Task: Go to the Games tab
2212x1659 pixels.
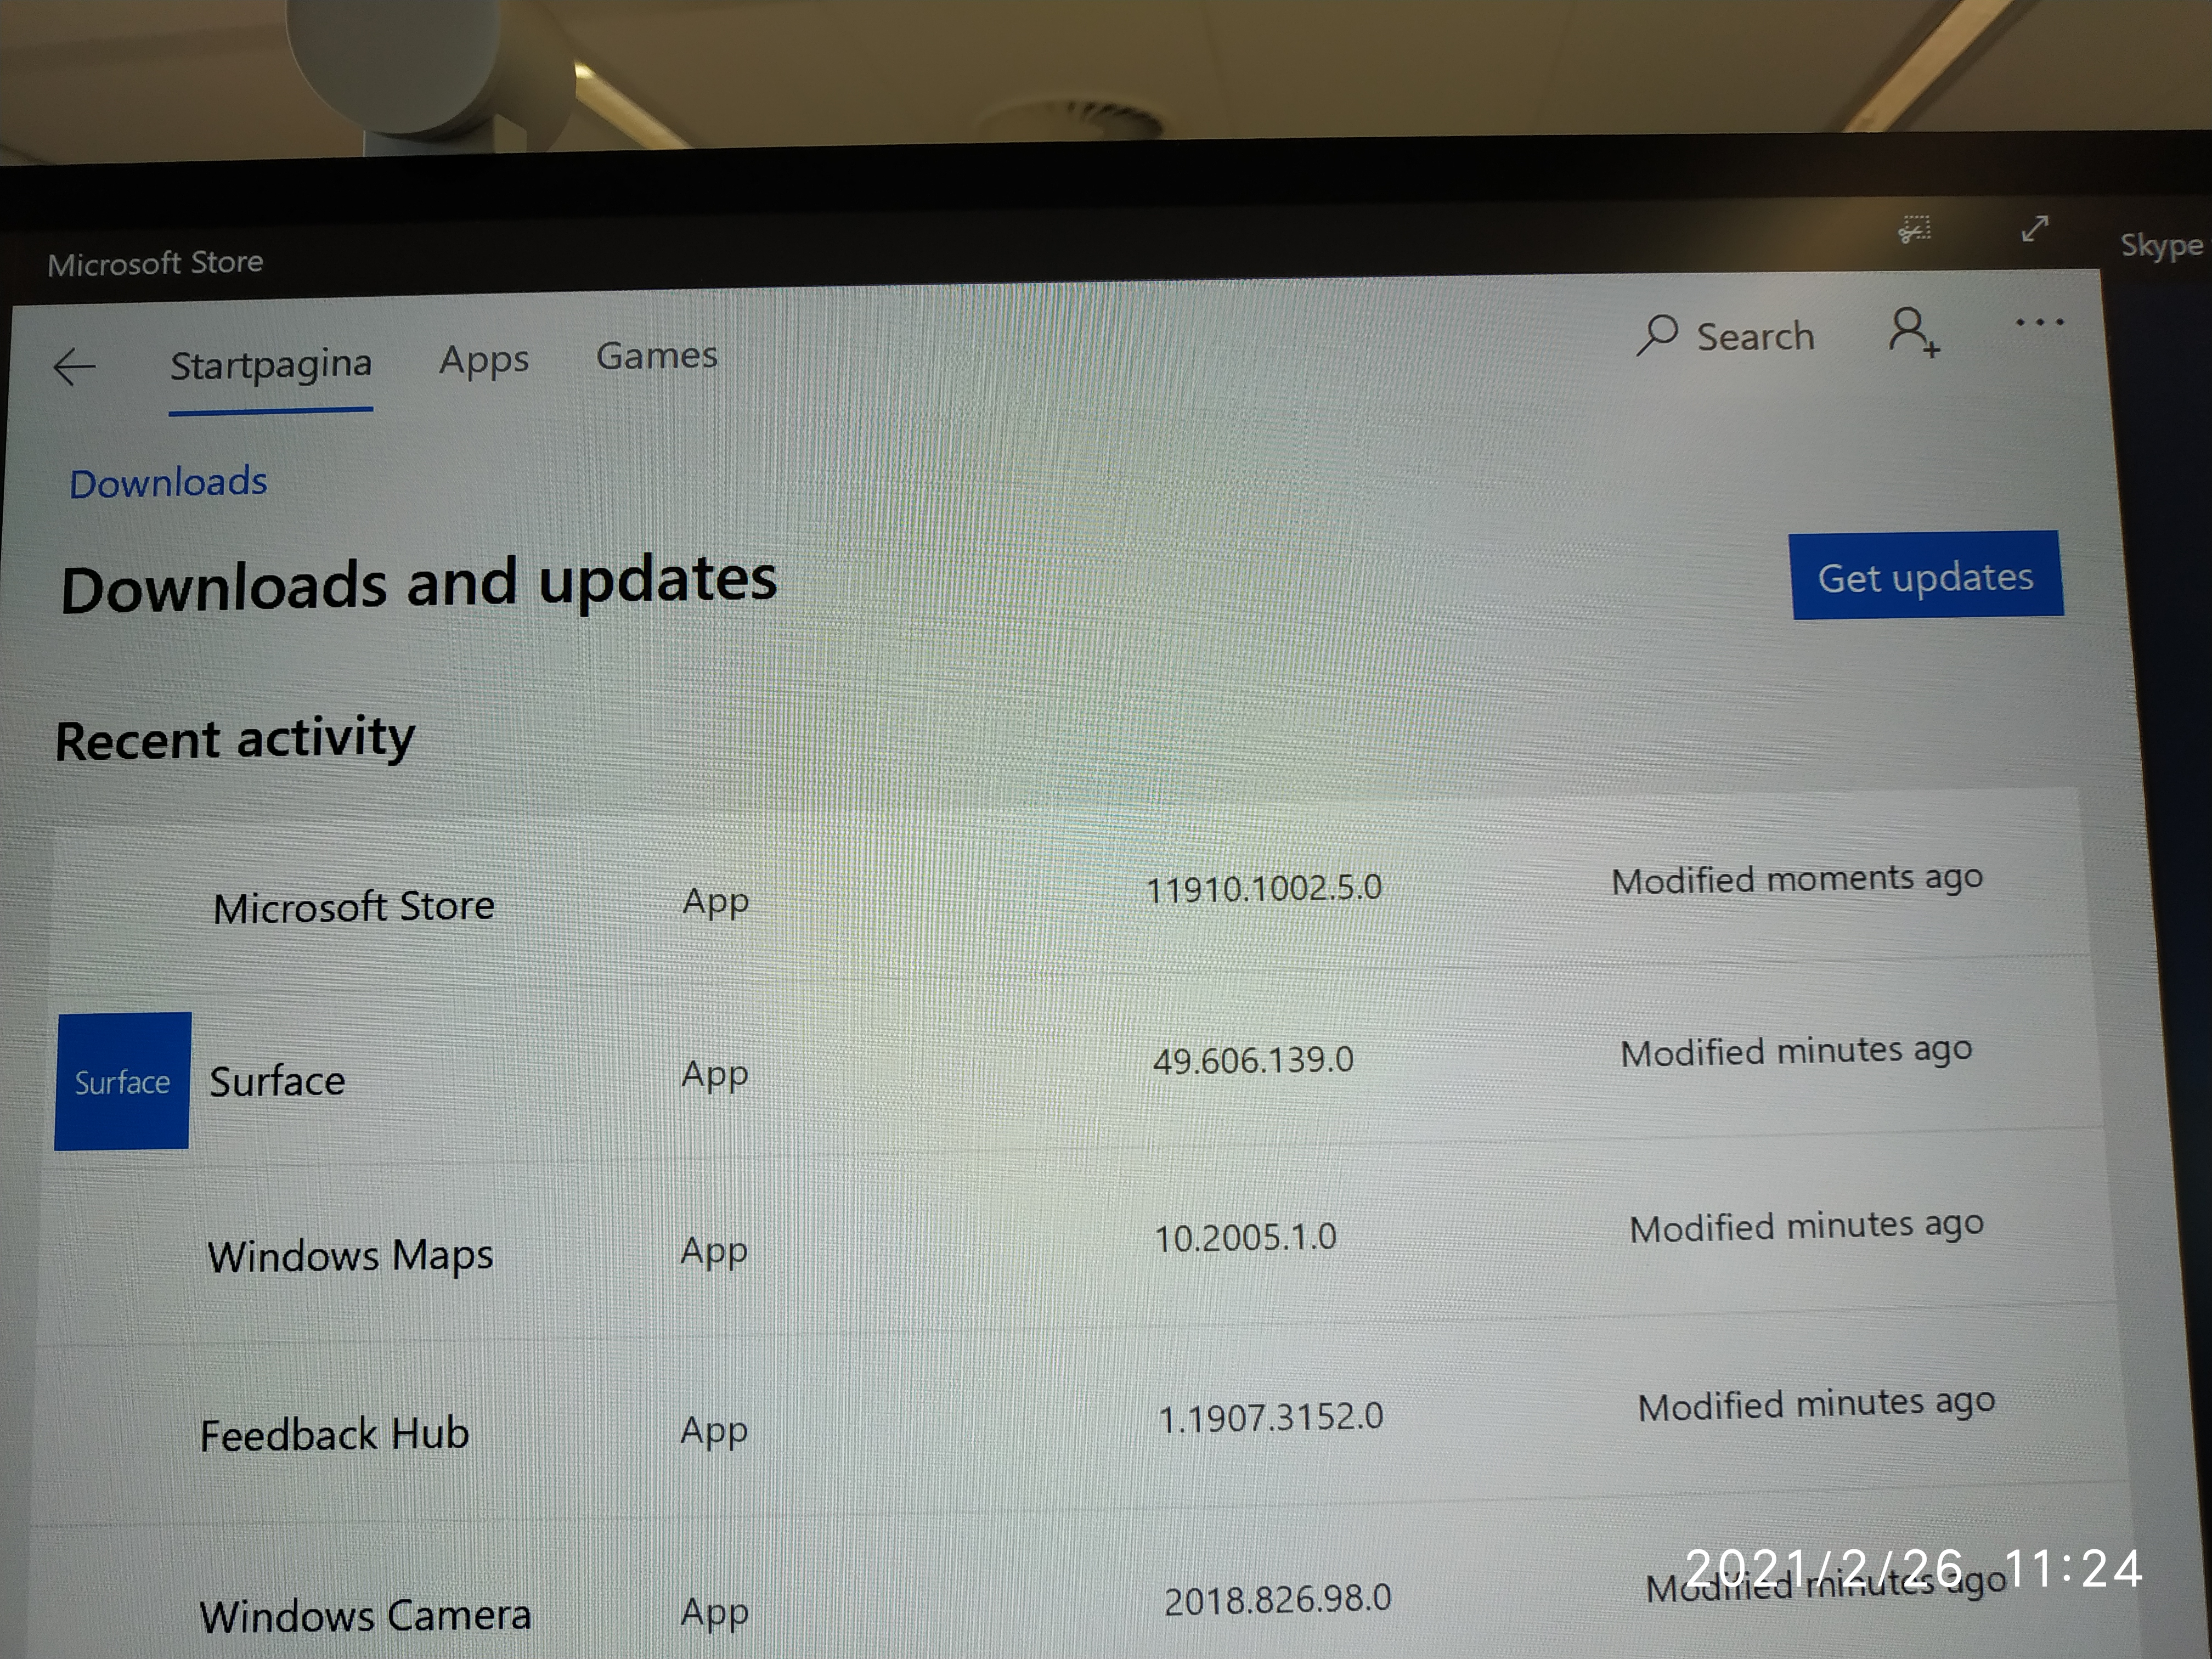Action: tap(657, 356)
